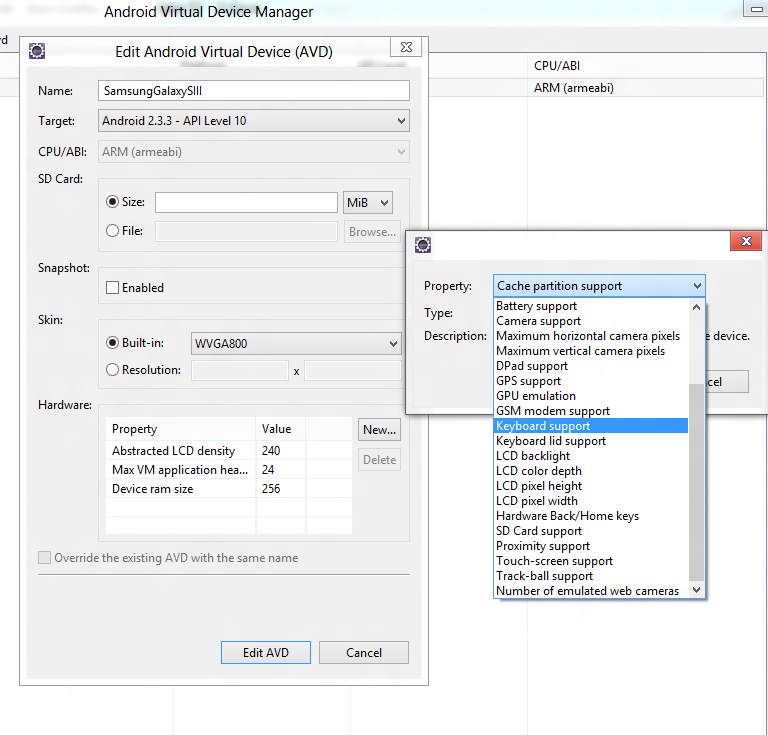Click the value 256 cell

pyautogui.click(x=281, y=489)
